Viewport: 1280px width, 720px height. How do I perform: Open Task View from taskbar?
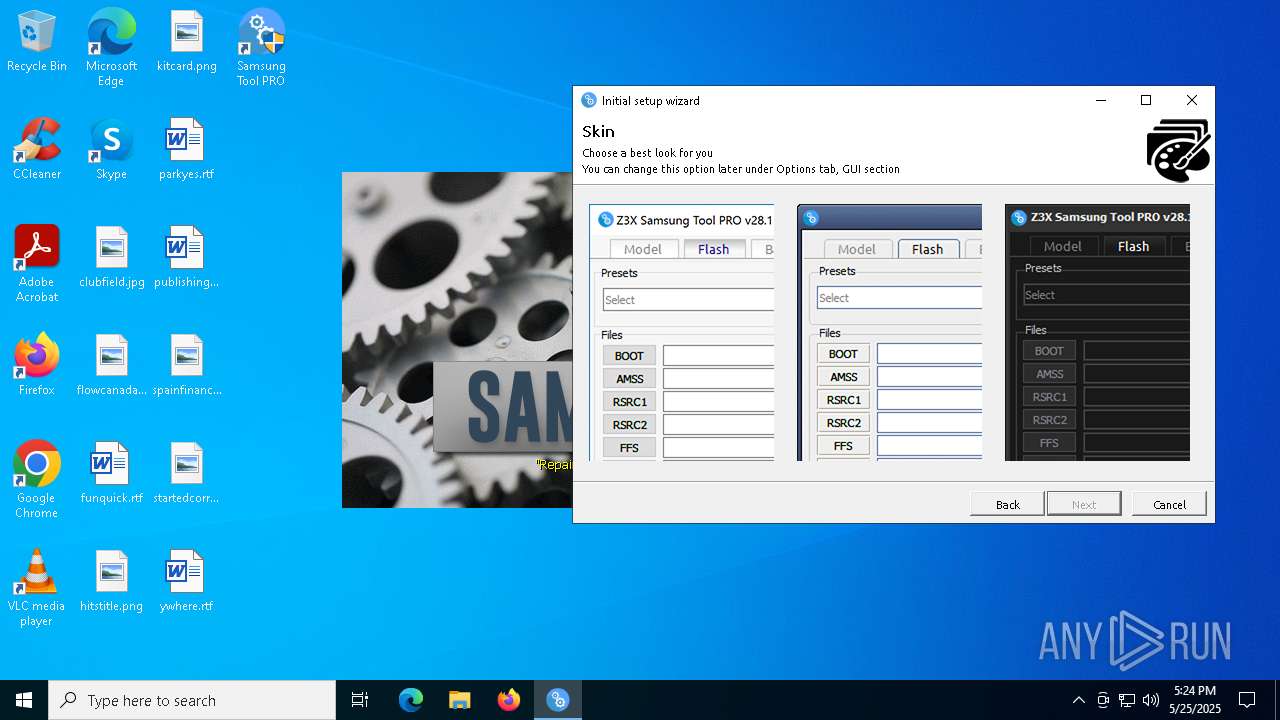click(x=360, y=700)
